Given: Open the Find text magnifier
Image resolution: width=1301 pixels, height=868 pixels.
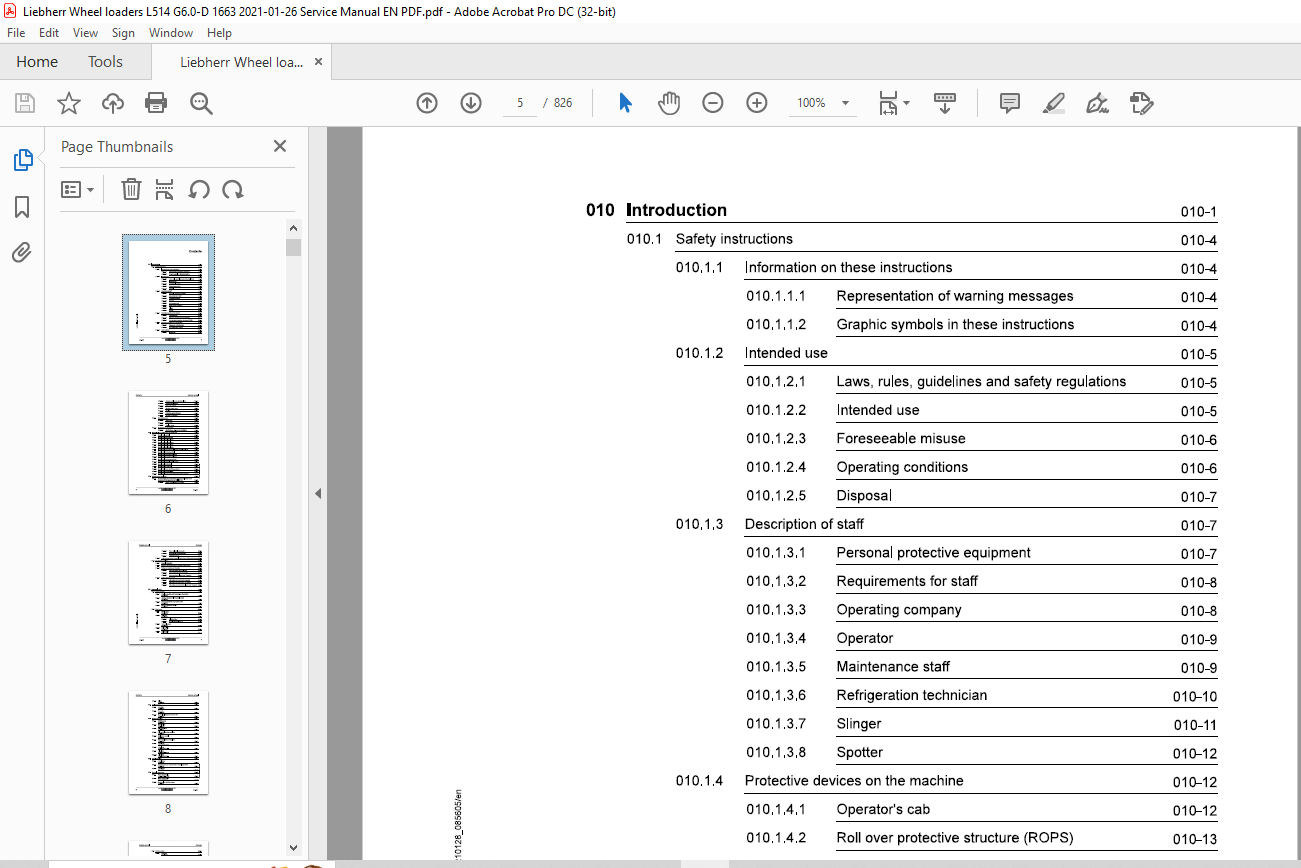Looking at the screenshot, I should point(201,103).
